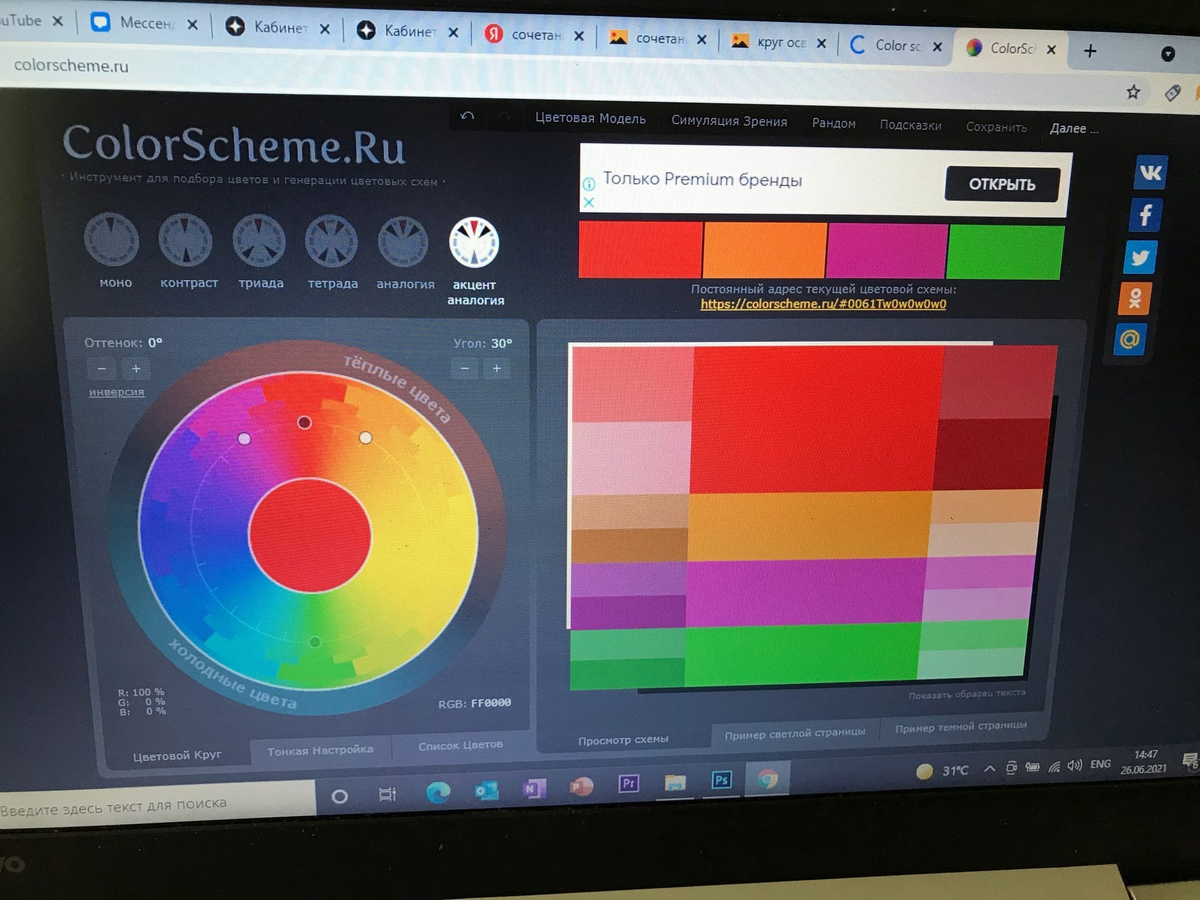Image resolution: width=1200 pixels, height=900 pixels.
Task: Bookmark page with star icon
Action: 1133,92
